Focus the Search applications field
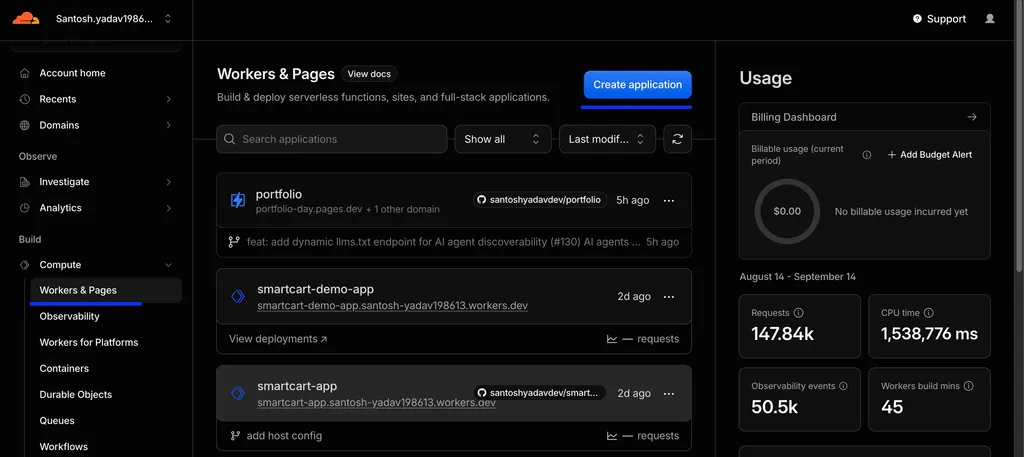 pyautogui.click(x=332, y=139)
